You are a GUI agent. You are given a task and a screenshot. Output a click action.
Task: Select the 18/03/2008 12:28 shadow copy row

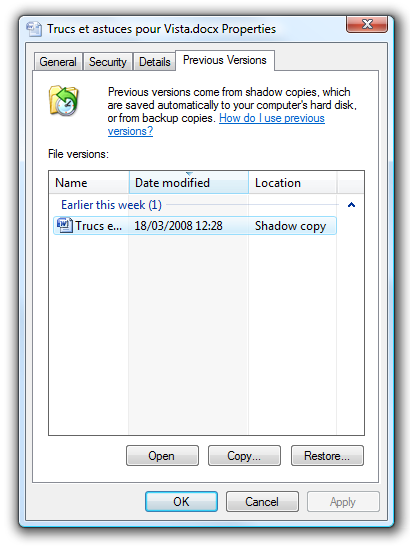pos(195,225)
